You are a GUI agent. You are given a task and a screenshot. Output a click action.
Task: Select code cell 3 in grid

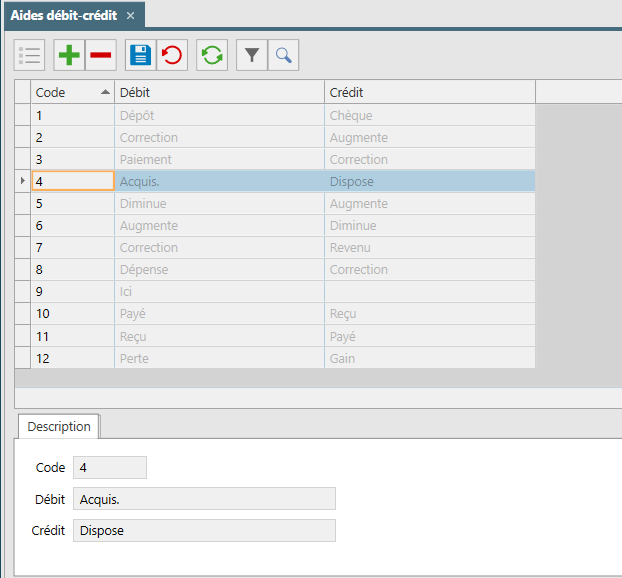[73, 159]
